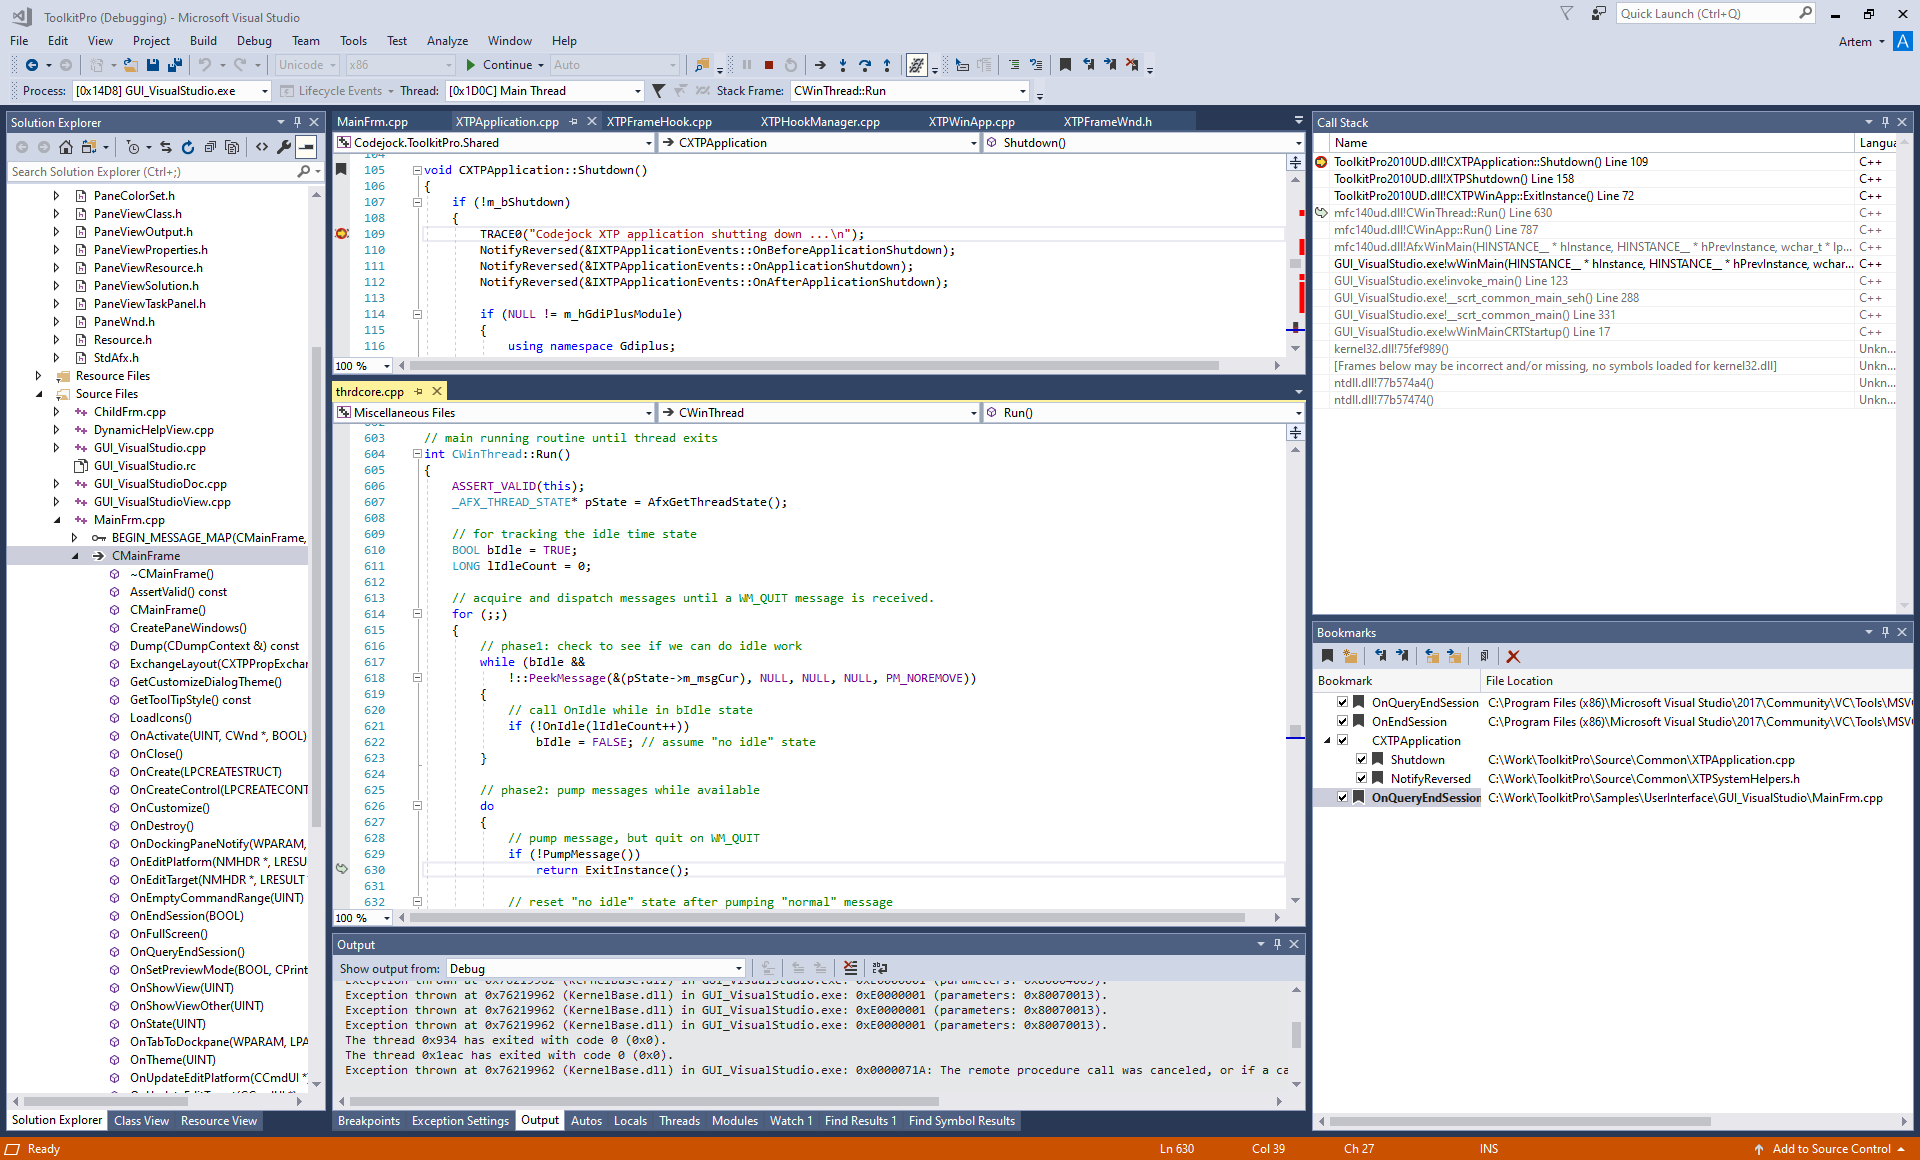Click the Continue button
The width and height of the screenshot is (1920, 1160).
tap(499, 65)
